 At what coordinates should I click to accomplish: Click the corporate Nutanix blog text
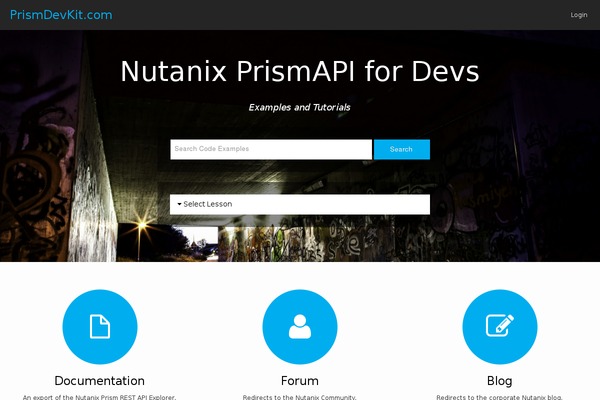(x=499, y=397)
